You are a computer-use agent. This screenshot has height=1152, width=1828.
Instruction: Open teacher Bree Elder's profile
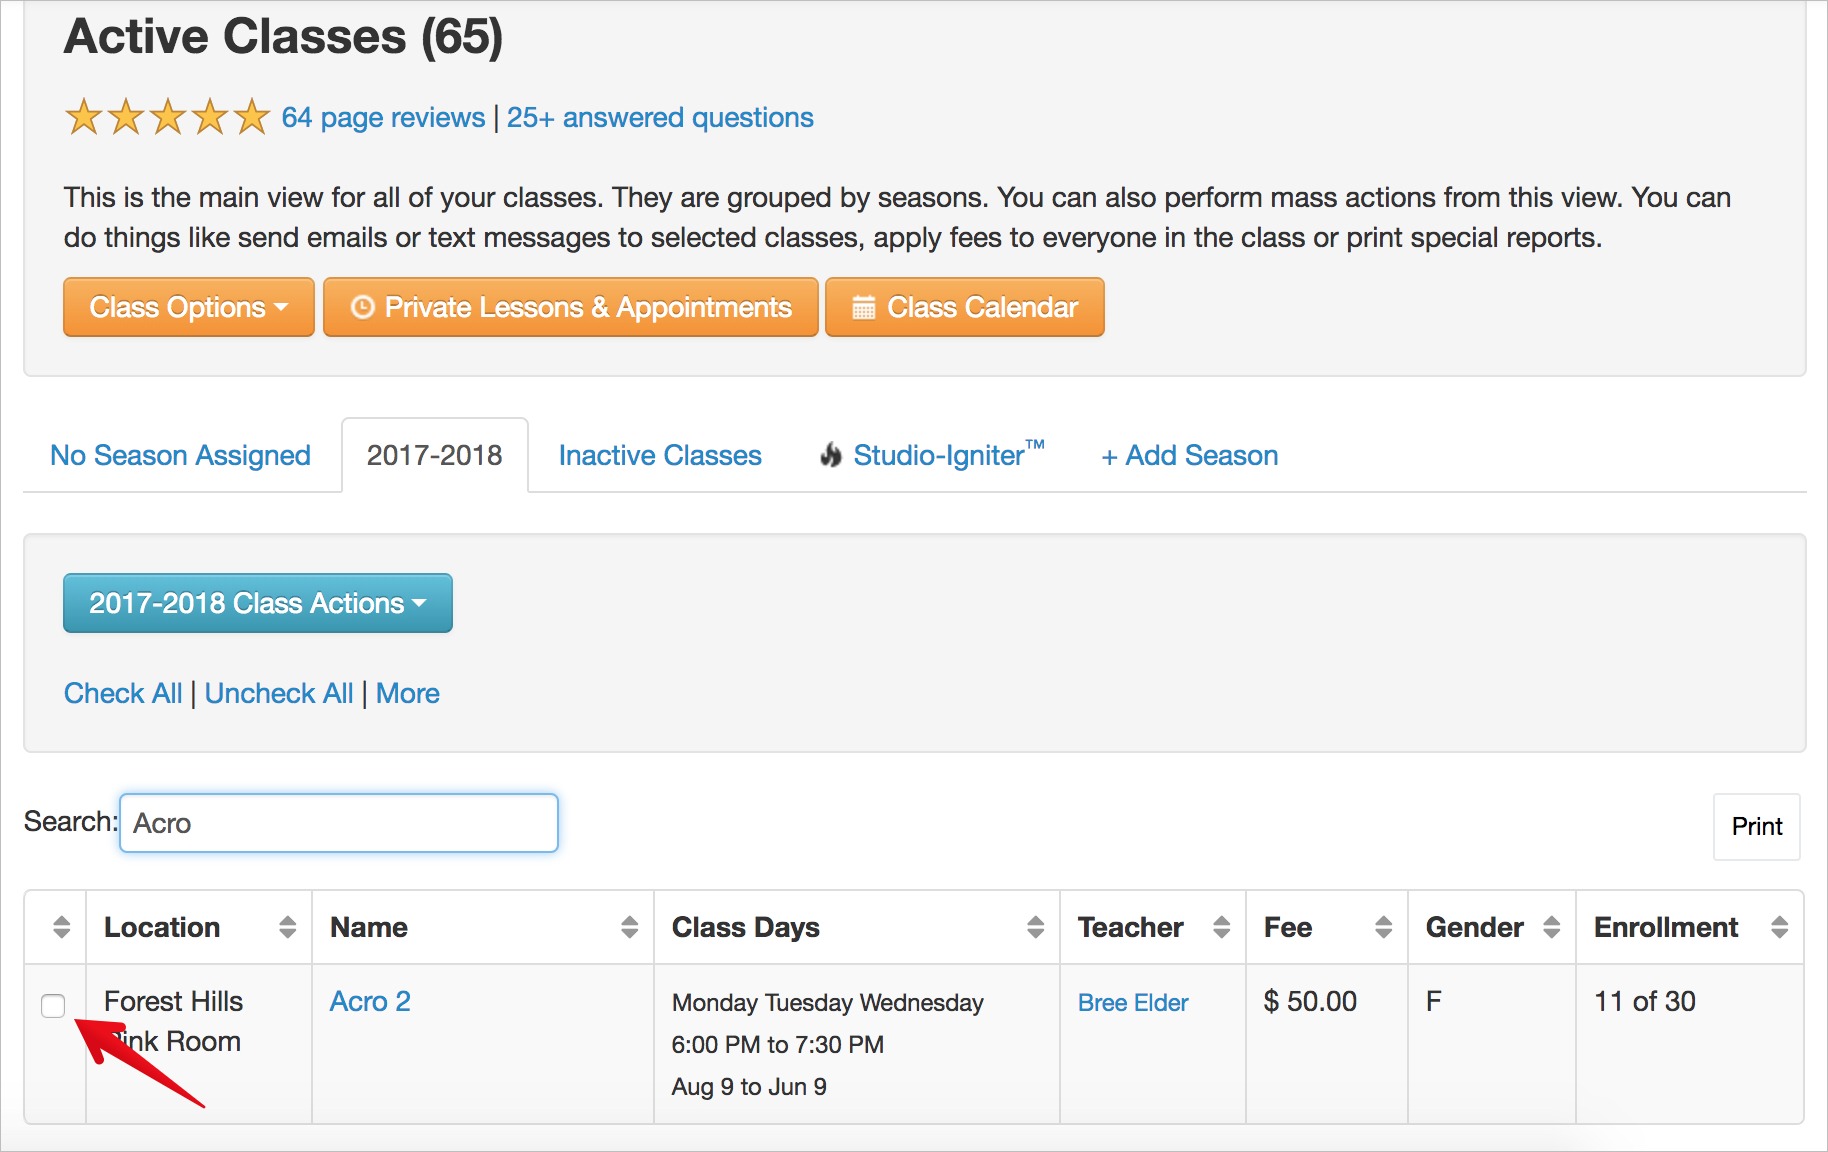(1133, 1003)
